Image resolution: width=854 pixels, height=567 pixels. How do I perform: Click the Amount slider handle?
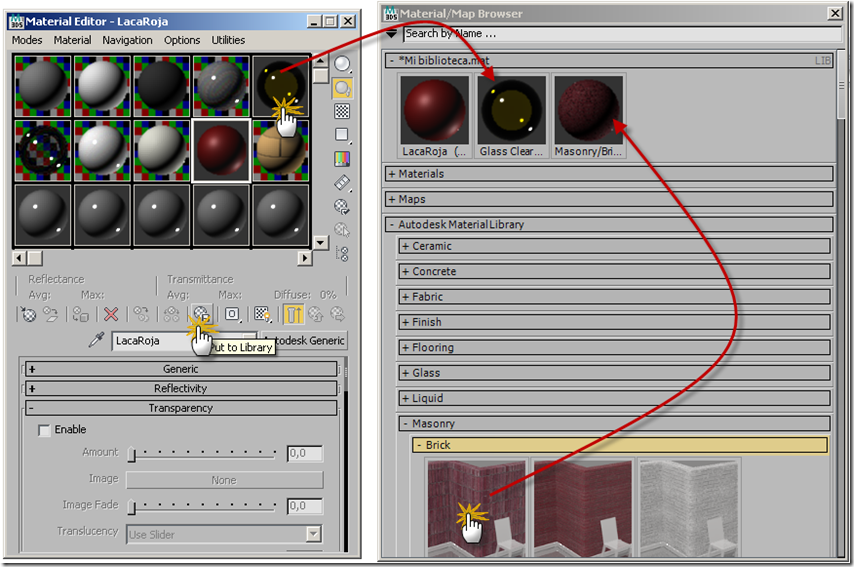pos(131,454)
